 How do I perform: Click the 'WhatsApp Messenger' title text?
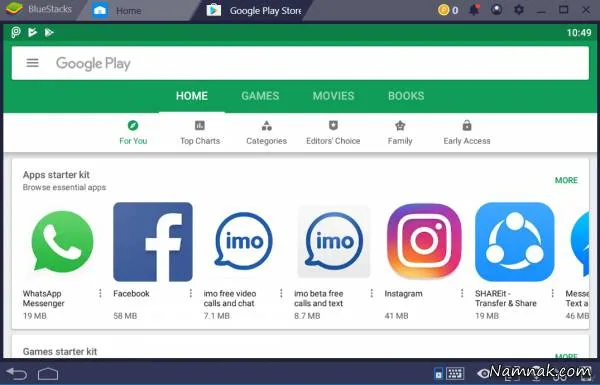point(44,299)
